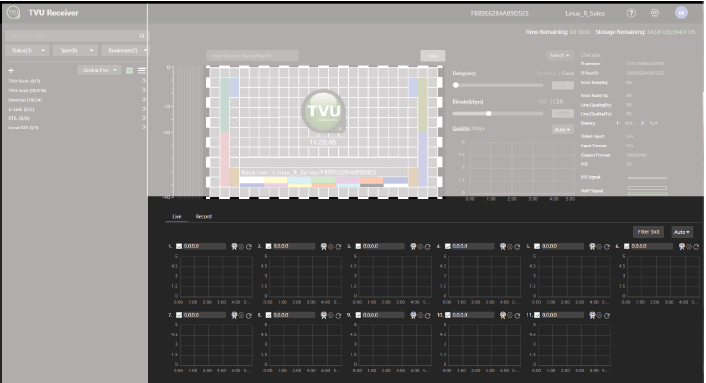Screen dimensions: 706x383
Task: Click the search magnifier icon
Action: pos(142,36)
